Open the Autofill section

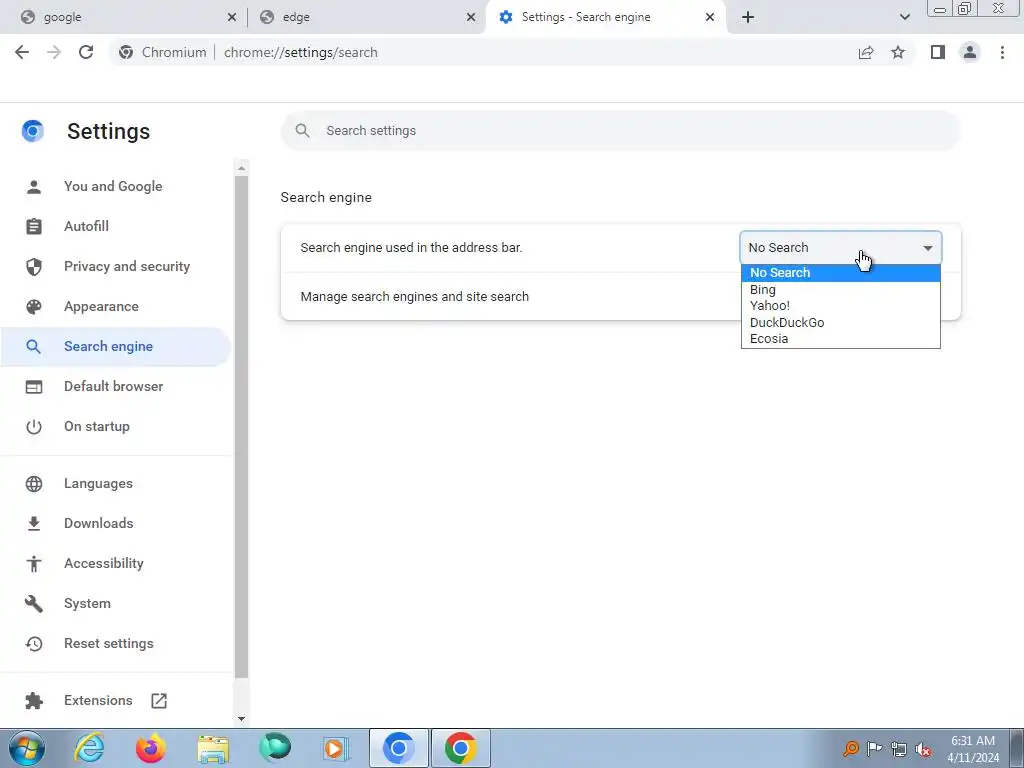[116, 226]
